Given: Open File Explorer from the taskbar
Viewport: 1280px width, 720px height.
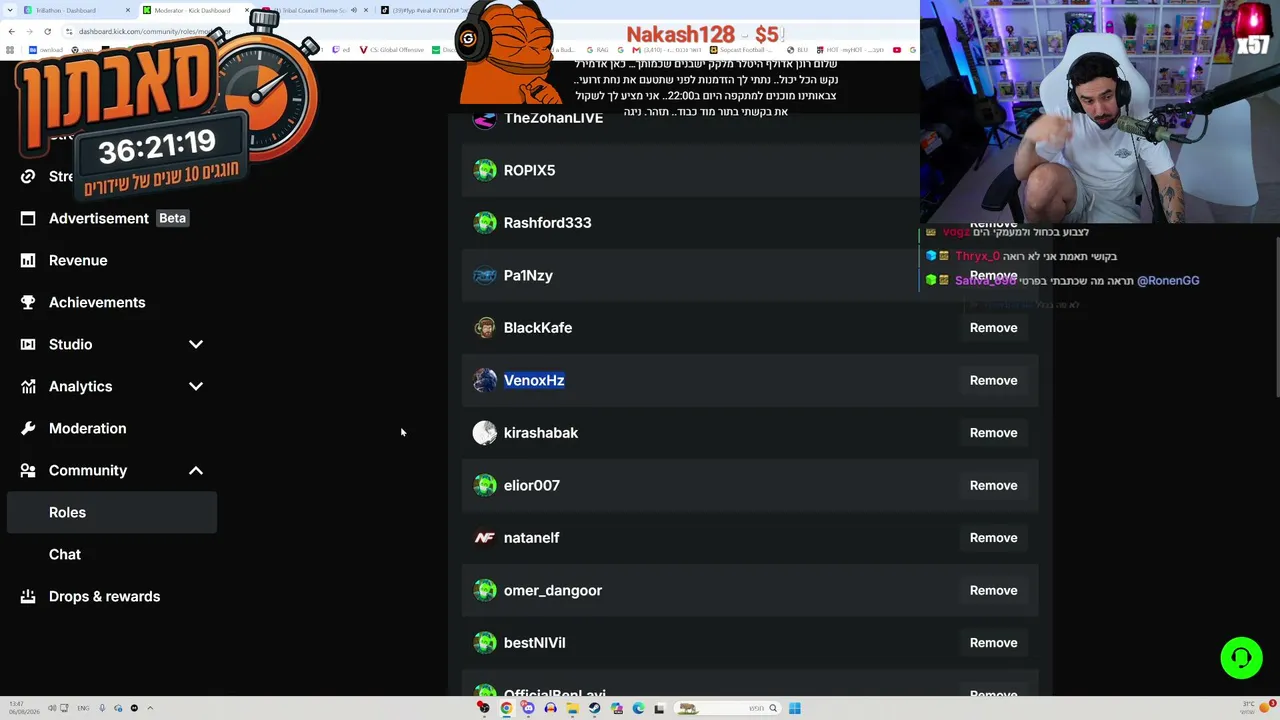Looking at the screenshot, I should [x=572, y=708].
